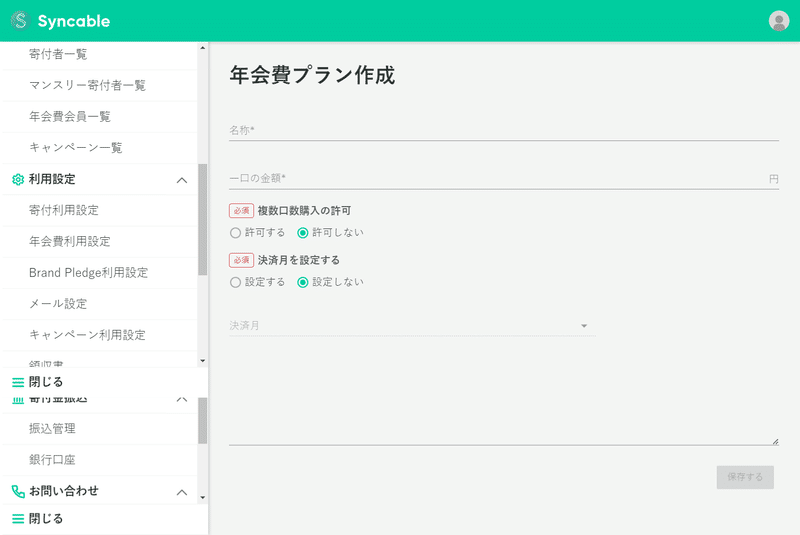Image resolution: width=800 pixels, height=535 pixels.
Task: Click the upper sidebar scroll-up arrow
Action: point(203,48)
